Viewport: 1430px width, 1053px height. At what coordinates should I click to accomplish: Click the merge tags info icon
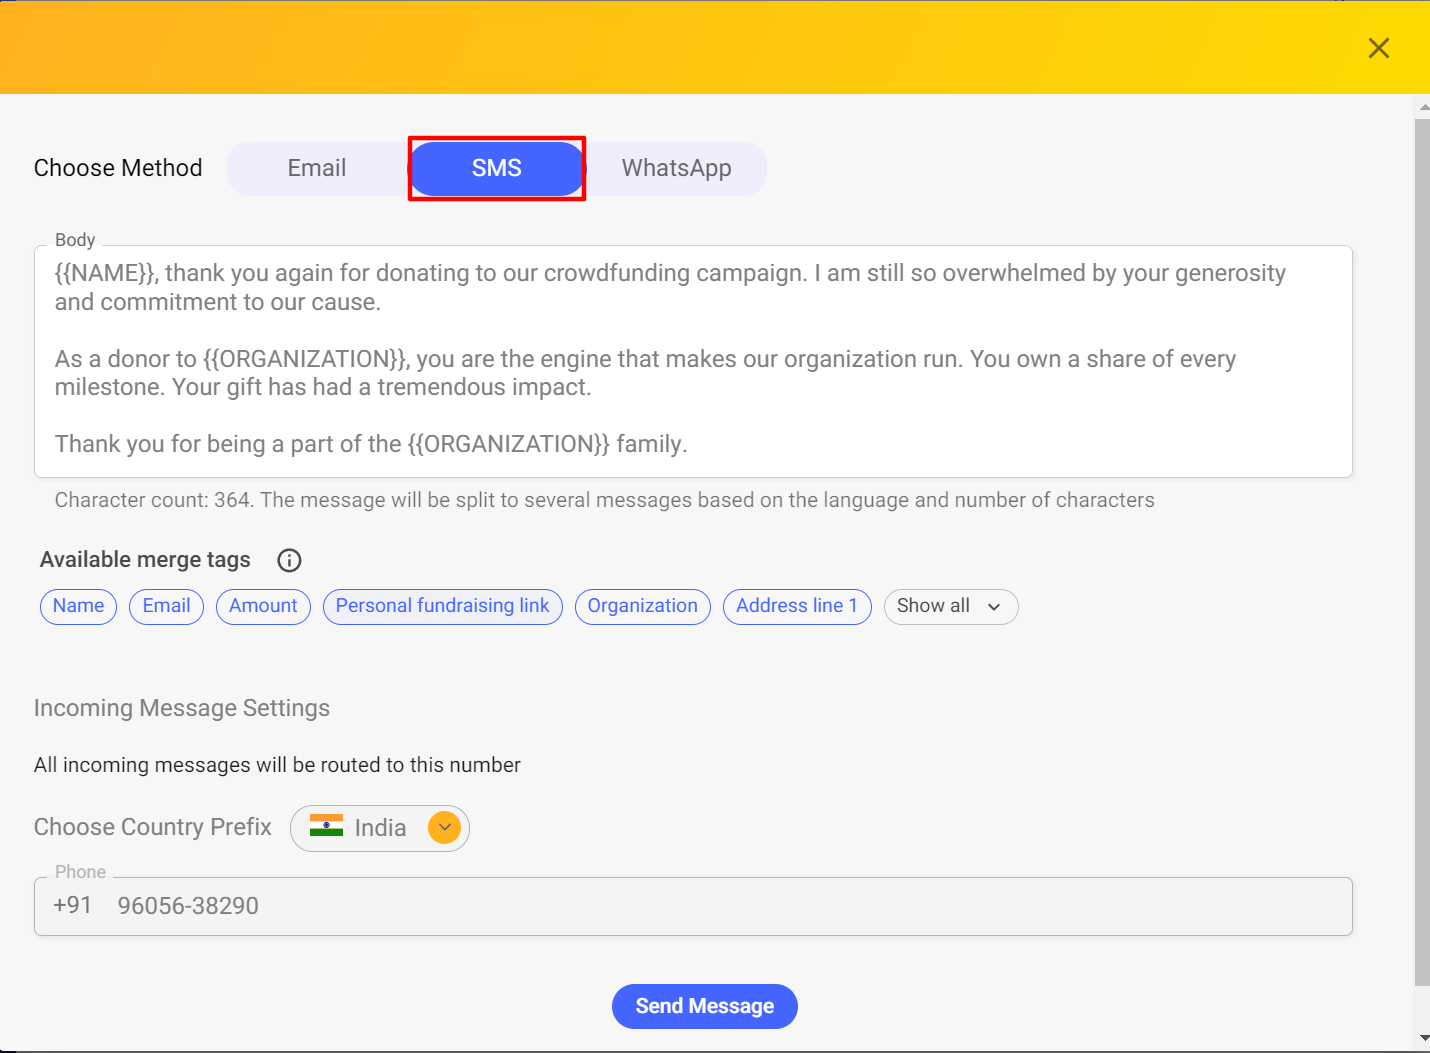click(x=289, y=560)
